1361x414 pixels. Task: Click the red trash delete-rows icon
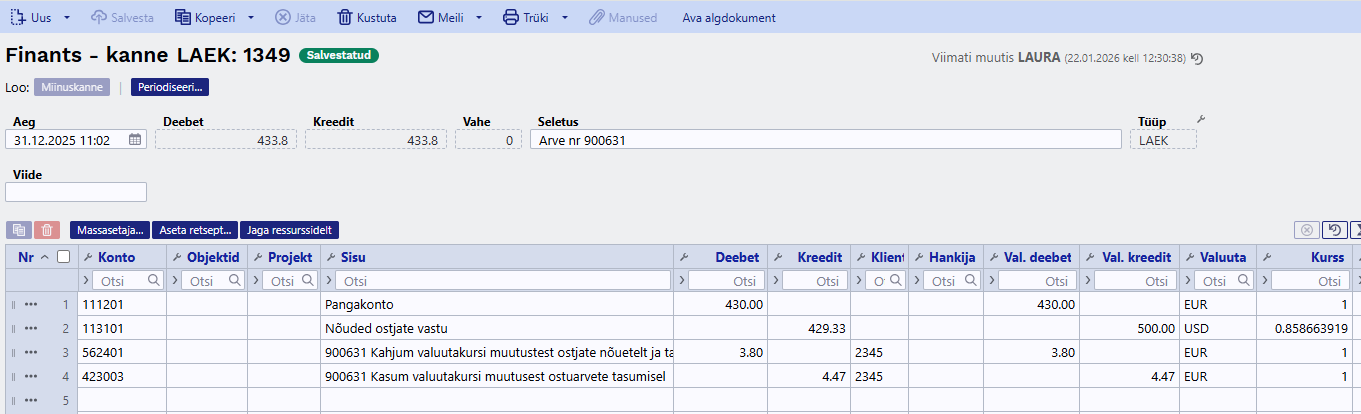[x=47, y=230]
